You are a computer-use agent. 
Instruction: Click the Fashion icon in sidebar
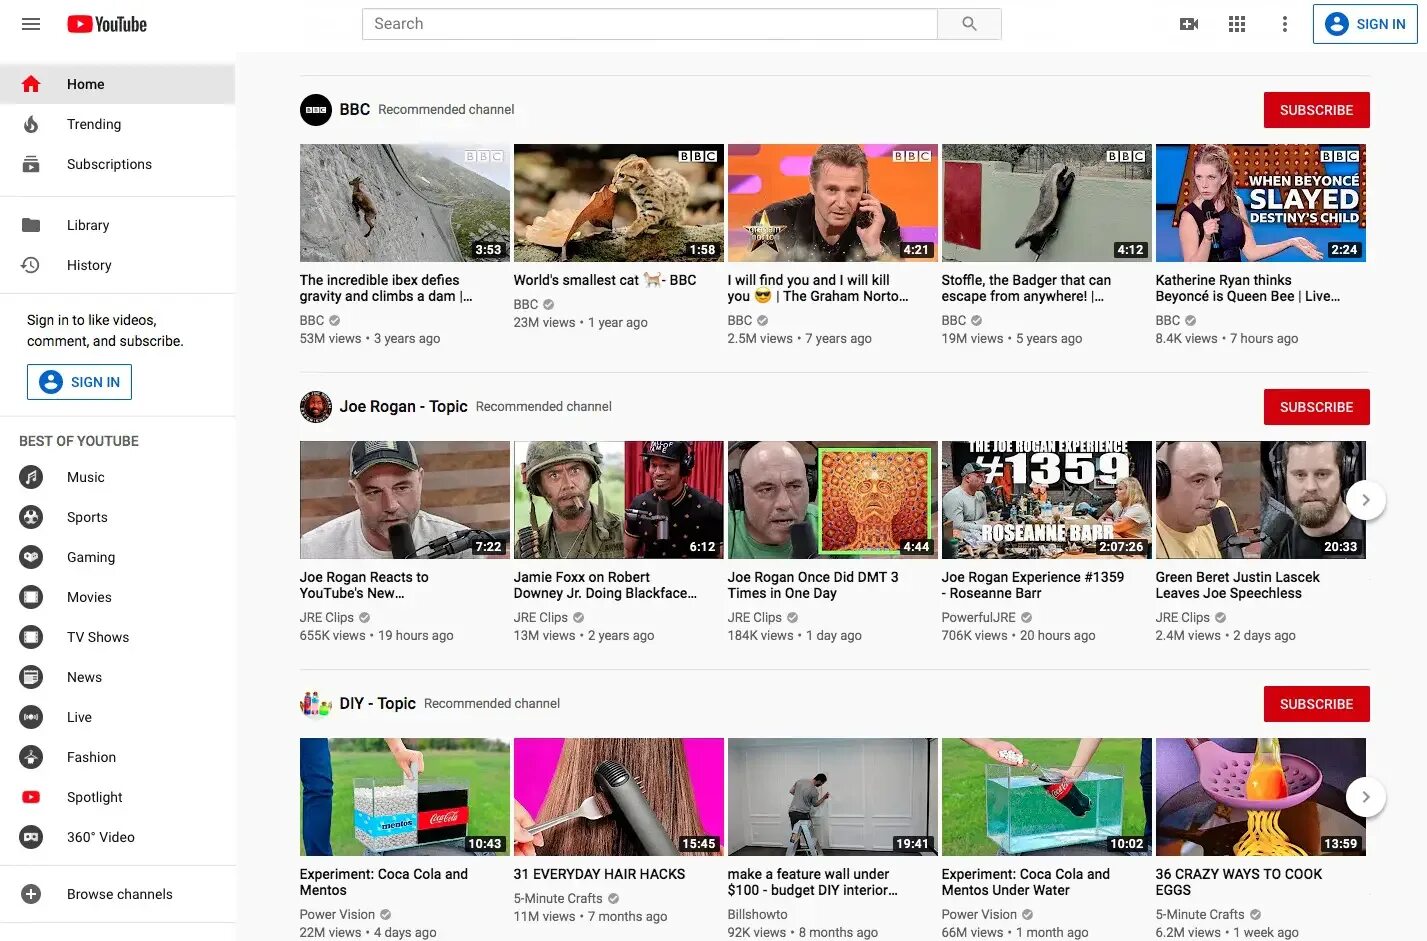[x=31, y=757]
